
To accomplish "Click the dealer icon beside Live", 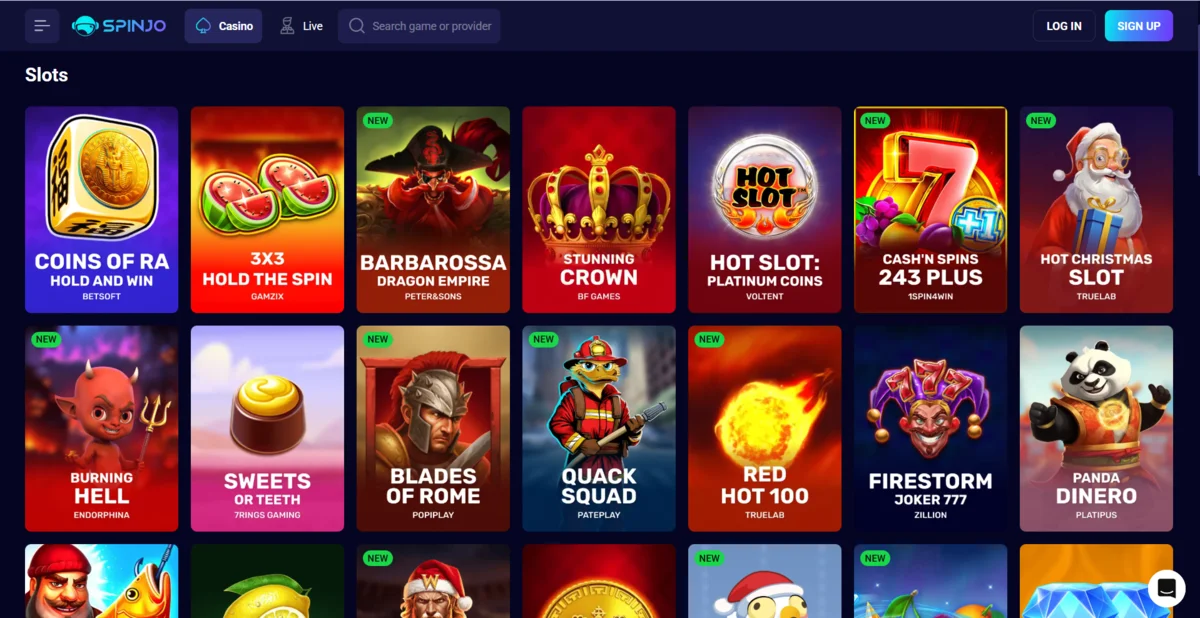I will (x=287, y=26).
